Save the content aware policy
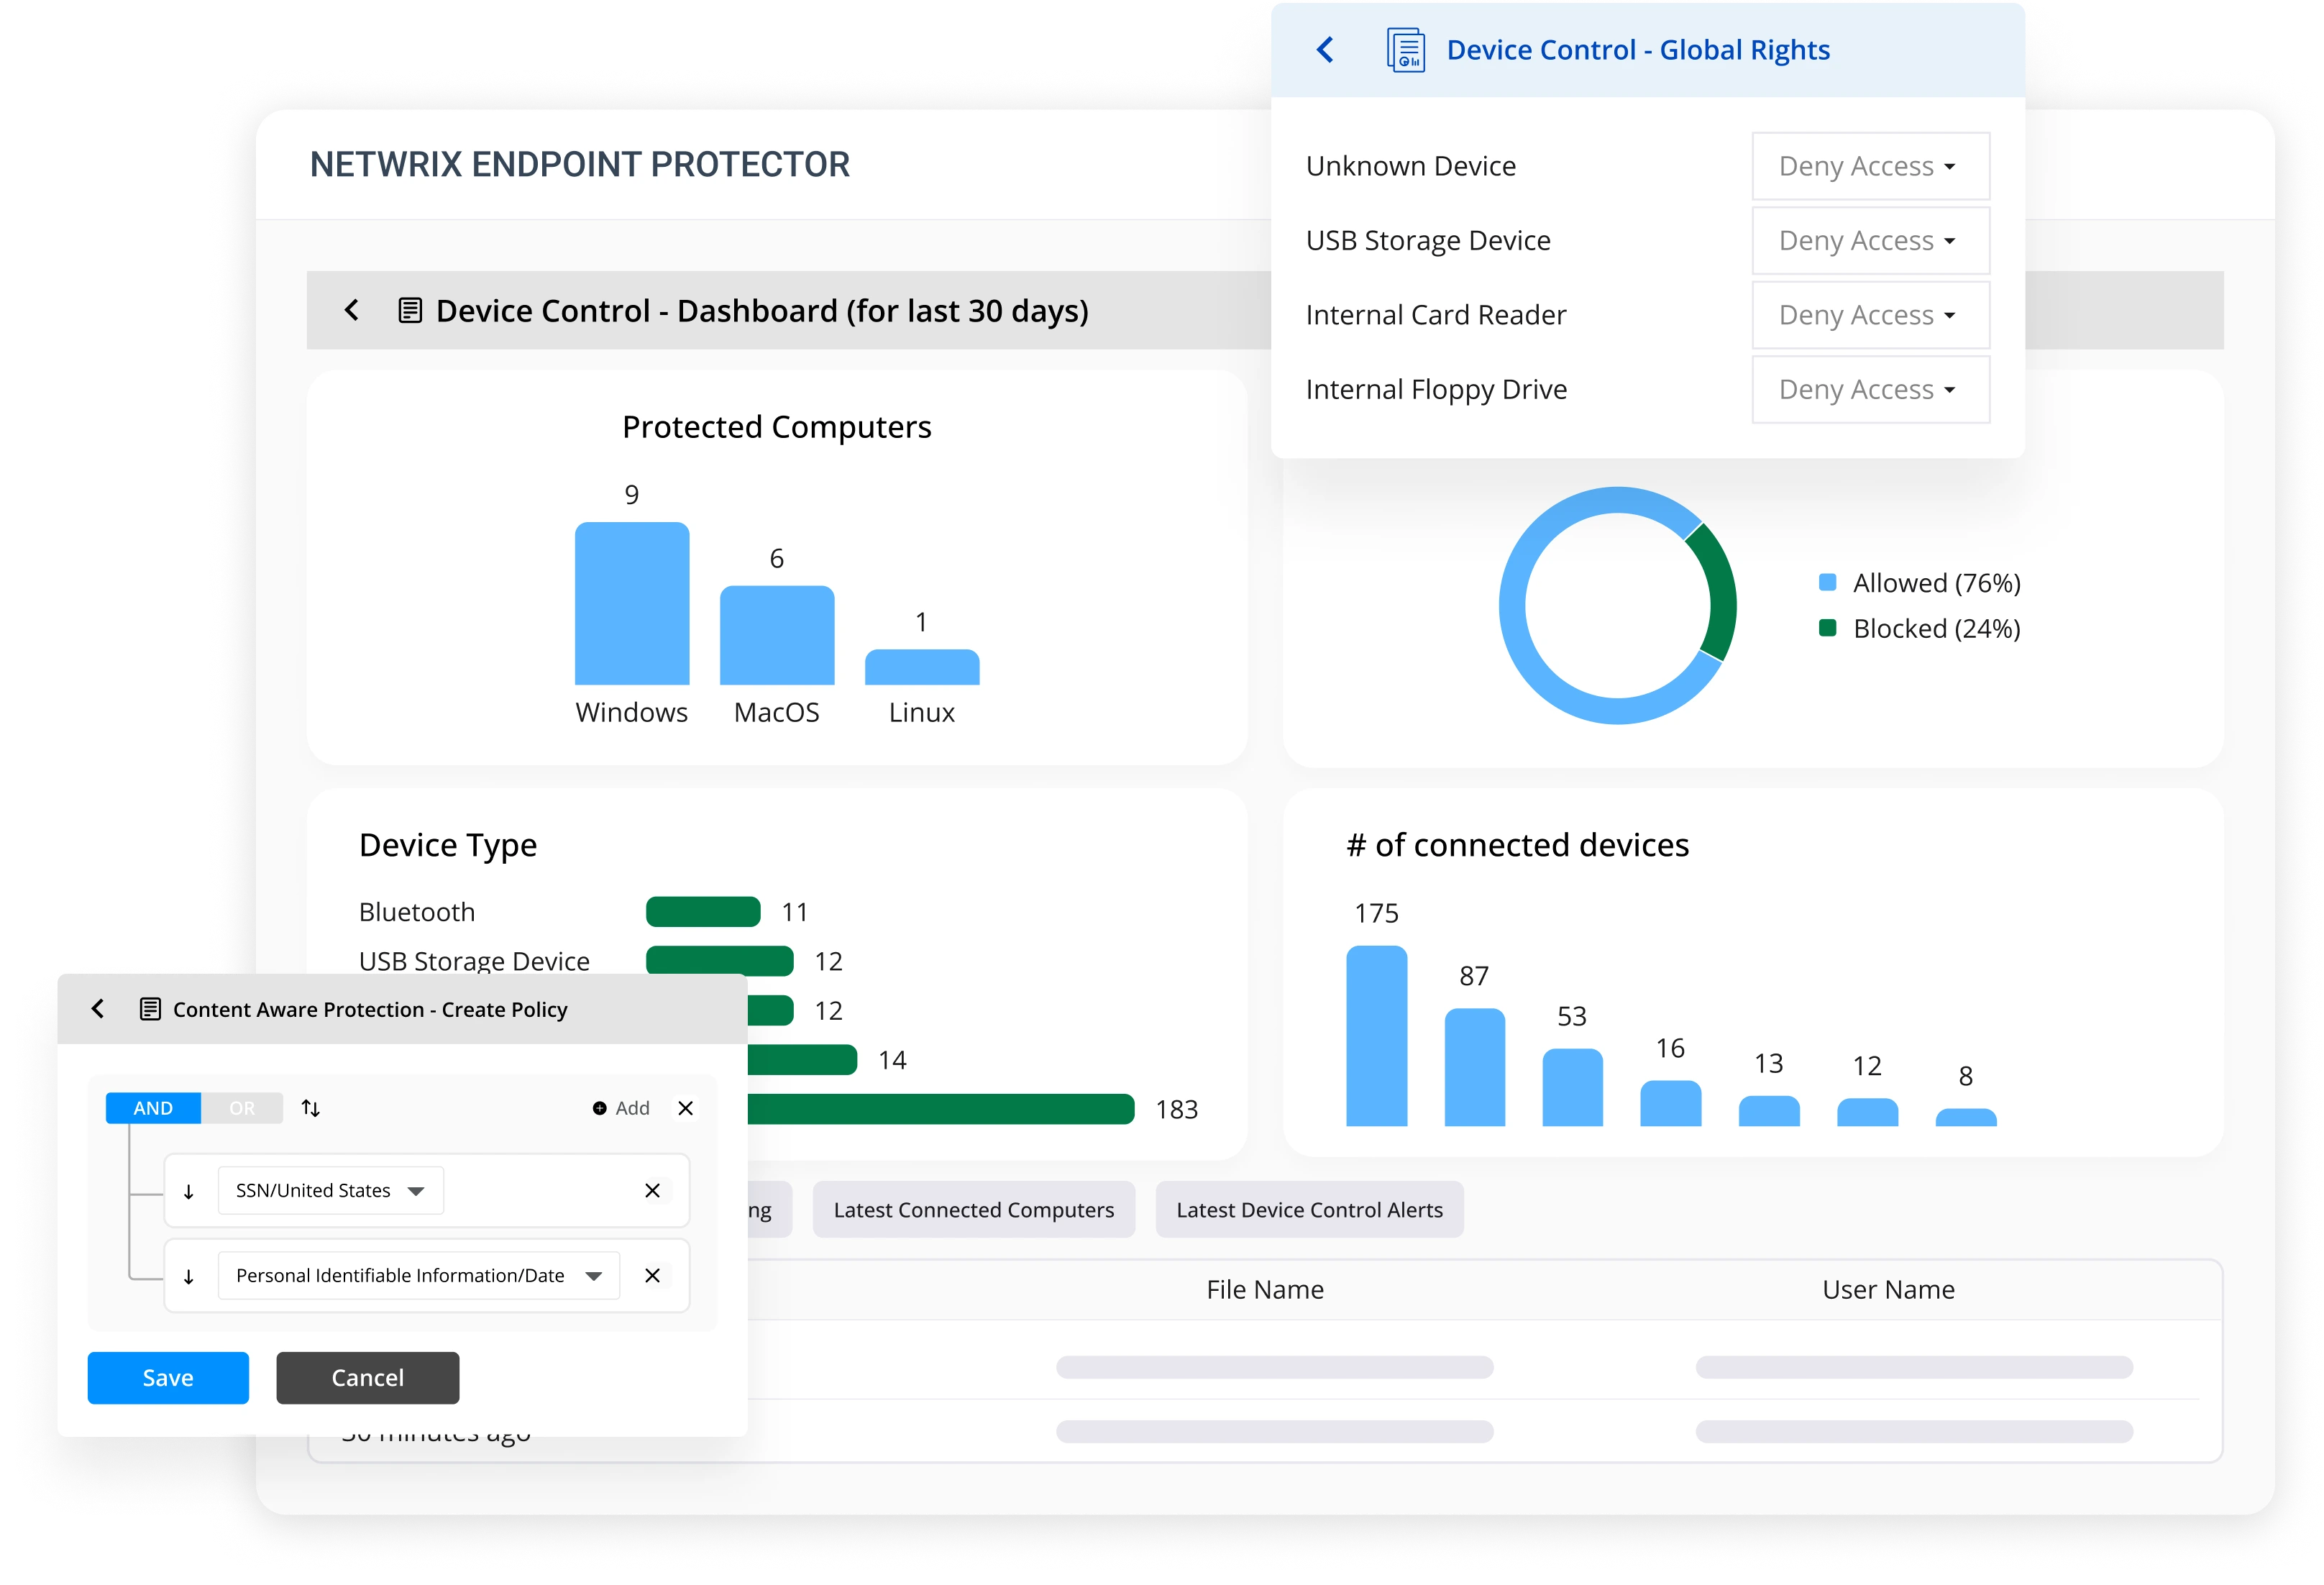 pyautogui.click(x=168, y=1377)
